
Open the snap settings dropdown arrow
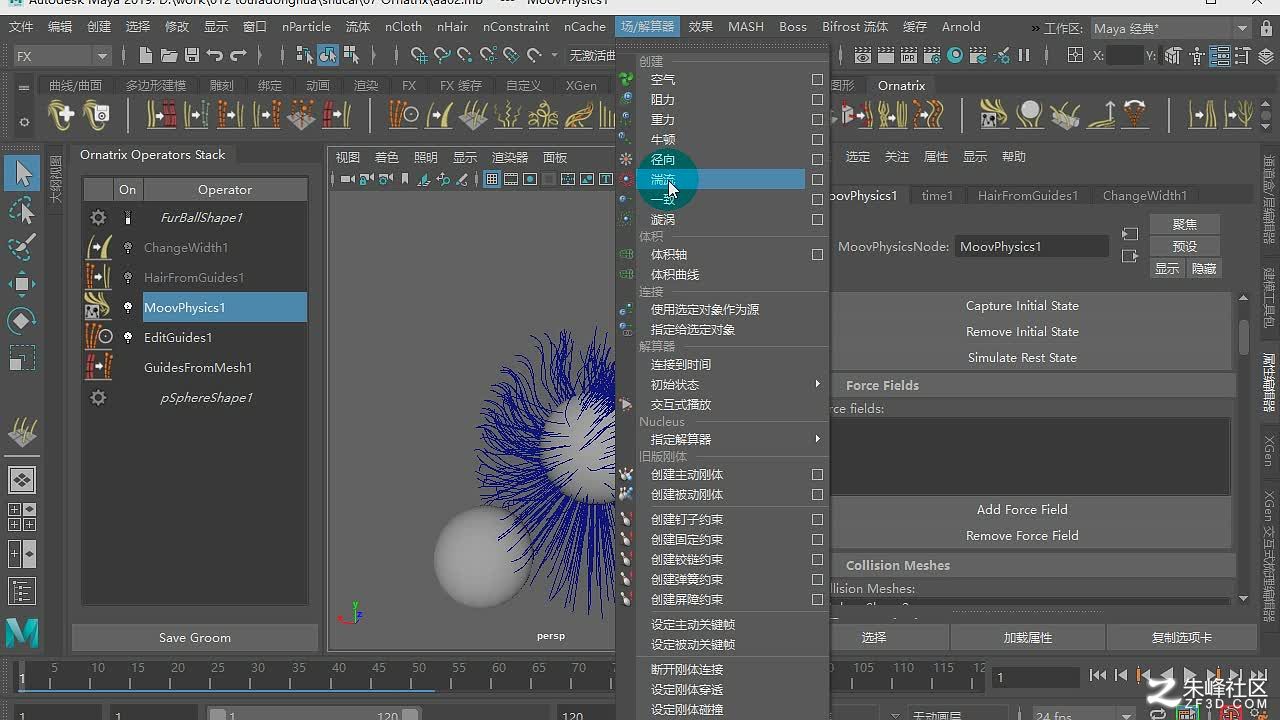click(556, 56)
